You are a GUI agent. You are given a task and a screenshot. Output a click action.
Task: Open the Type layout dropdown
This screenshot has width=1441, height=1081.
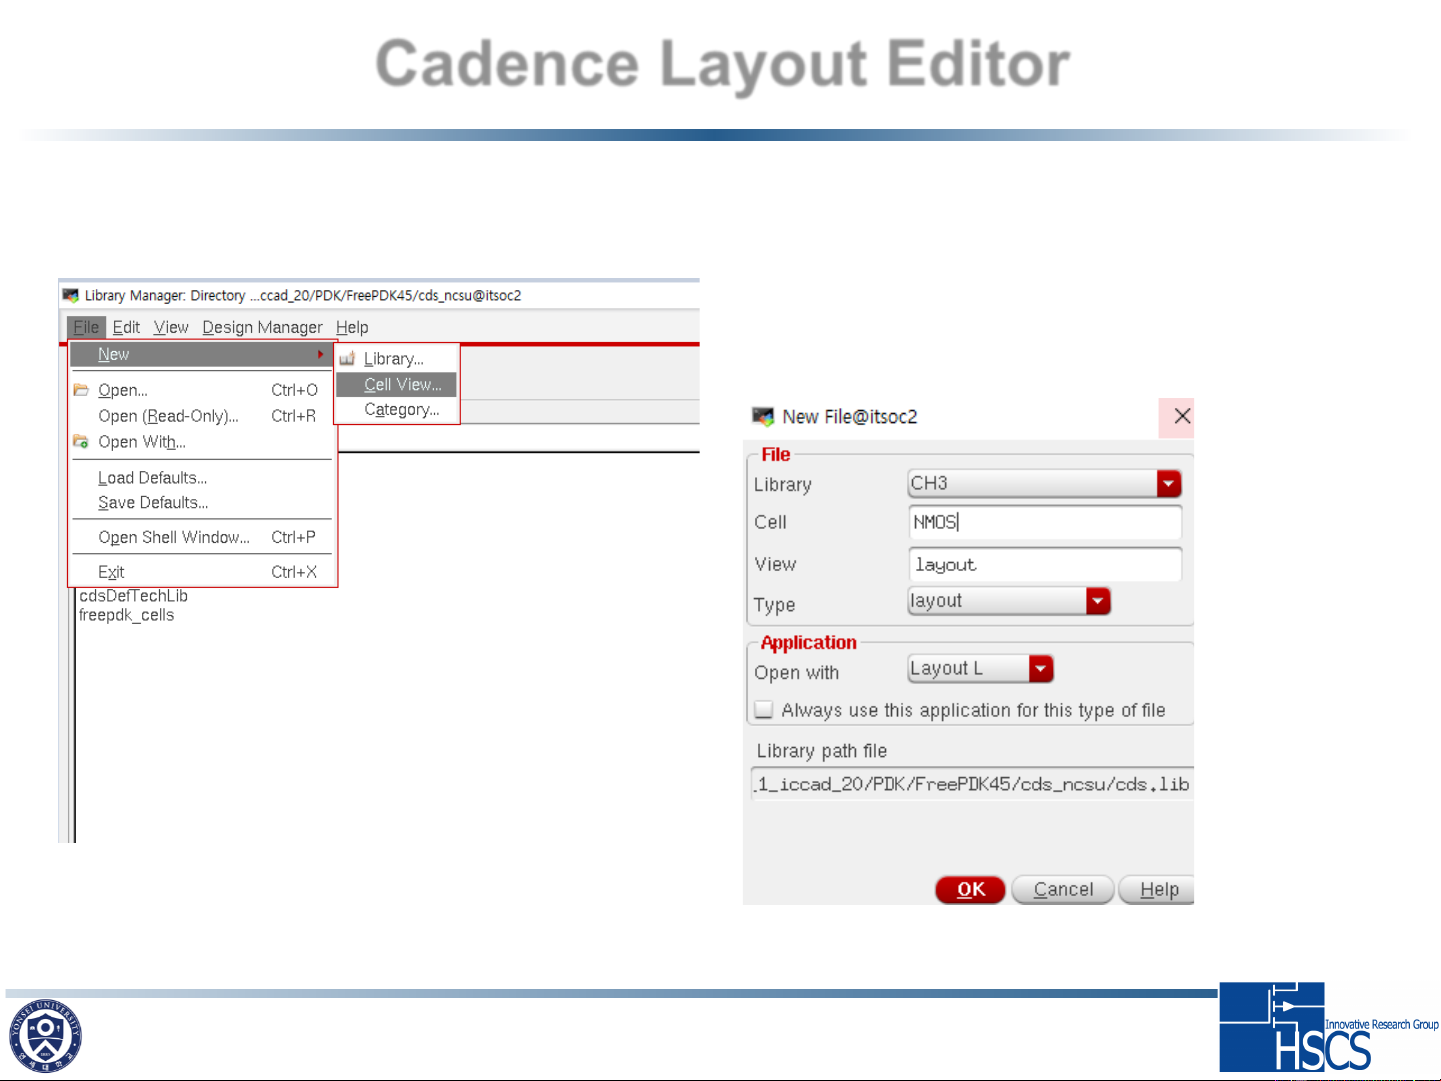click(x=1098, y=601)
